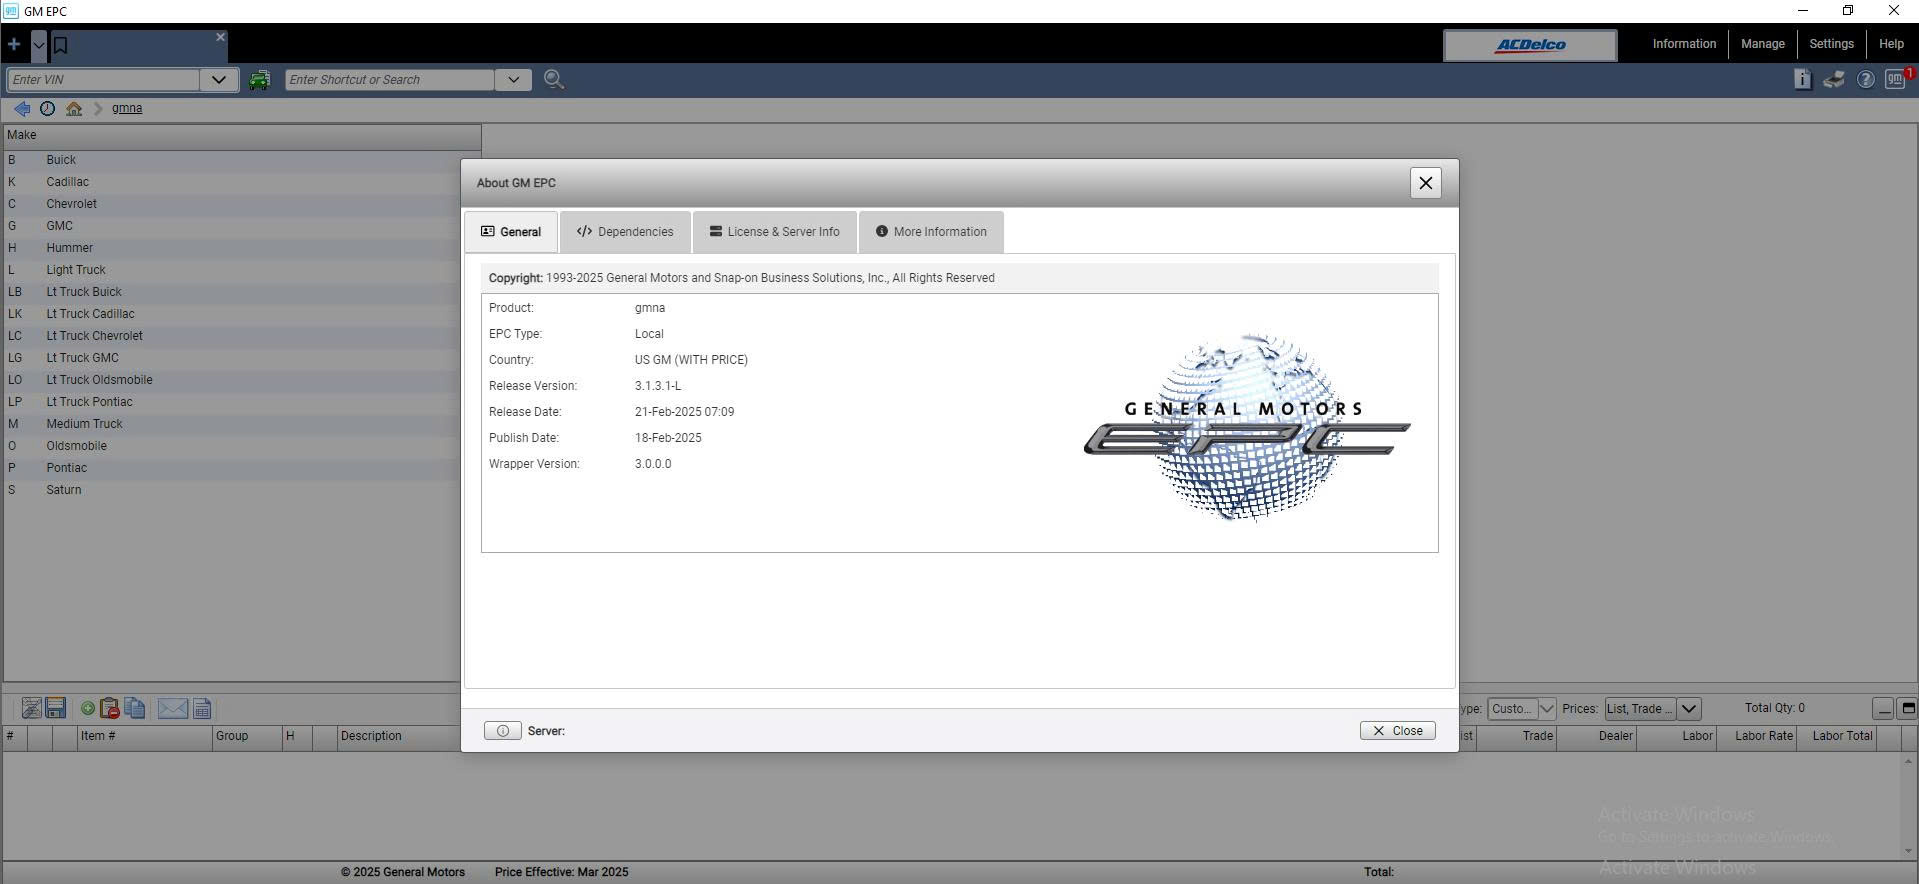Select Light Truck in the Make list
Screen dimensions: 1919x884
[x=232, y=270]
